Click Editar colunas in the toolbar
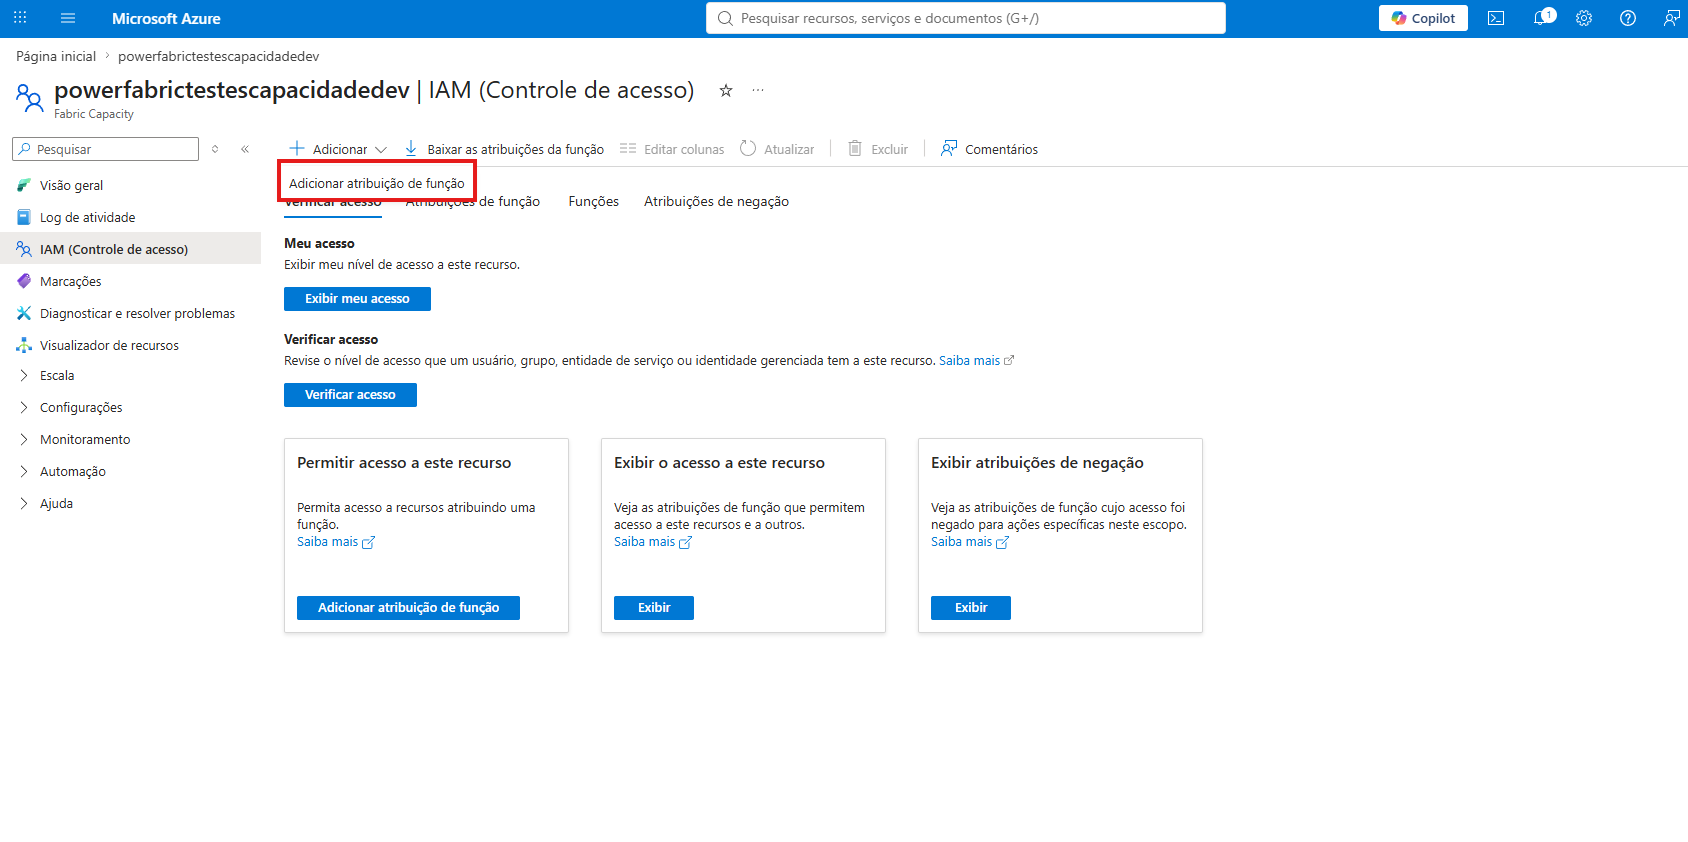Image resolution: width=1688 pixels, height=842 pixels. coord(672,149)
